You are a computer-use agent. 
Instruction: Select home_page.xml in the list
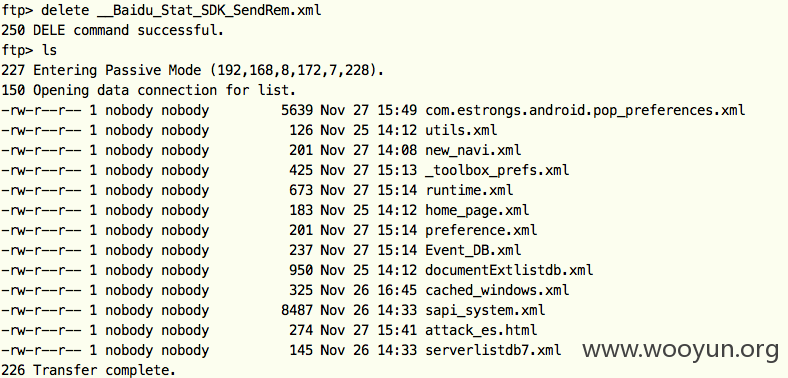[477, 211]
